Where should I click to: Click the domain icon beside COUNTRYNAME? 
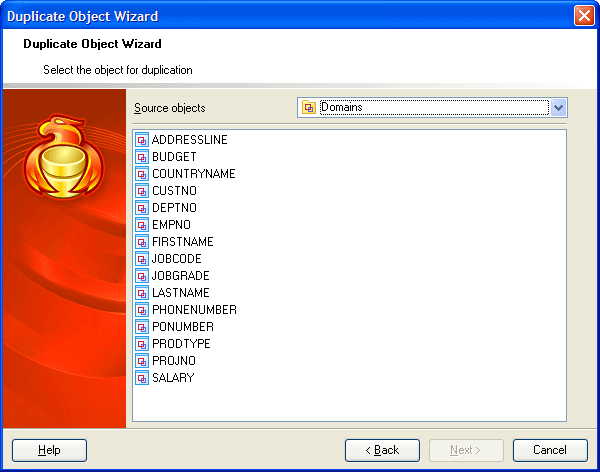pyautogui.click(x=142, y=174)
